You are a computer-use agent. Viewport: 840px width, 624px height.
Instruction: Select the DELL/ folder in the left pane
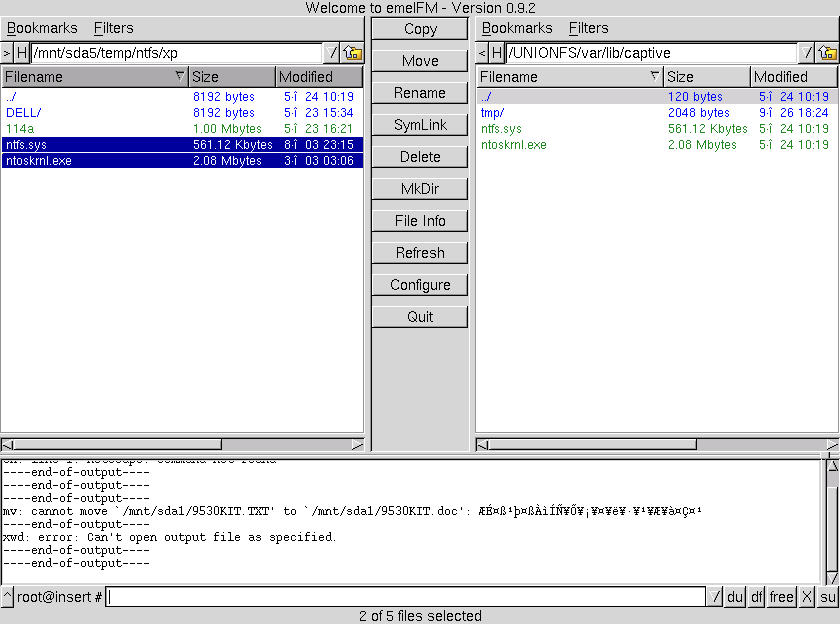(x=24, y=113)
